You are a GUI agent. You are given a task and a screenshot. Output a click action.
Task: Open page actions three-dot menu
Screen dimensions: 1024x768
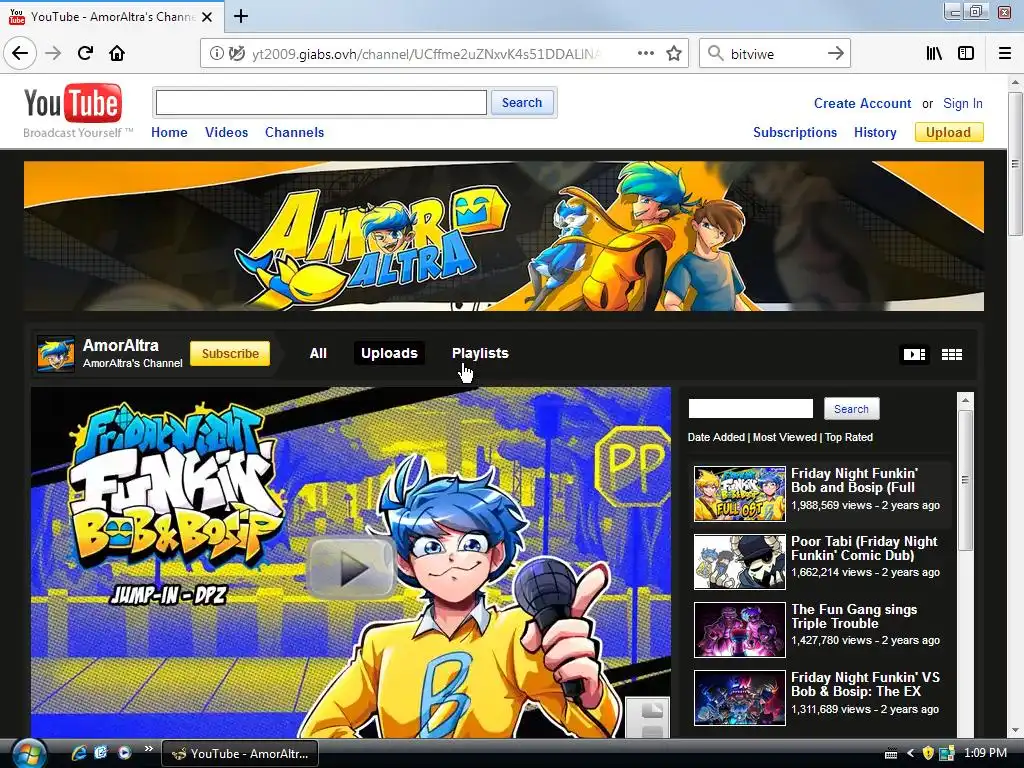(x=646, y=53)
